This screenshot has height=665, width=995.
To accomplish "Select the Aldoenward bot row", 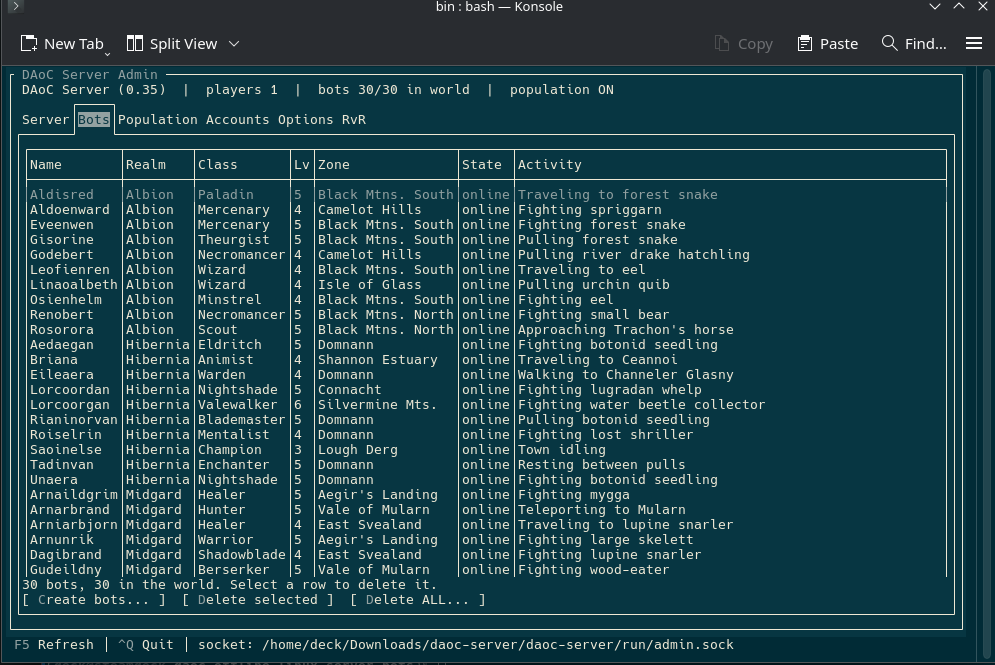I will coord(487,209).
